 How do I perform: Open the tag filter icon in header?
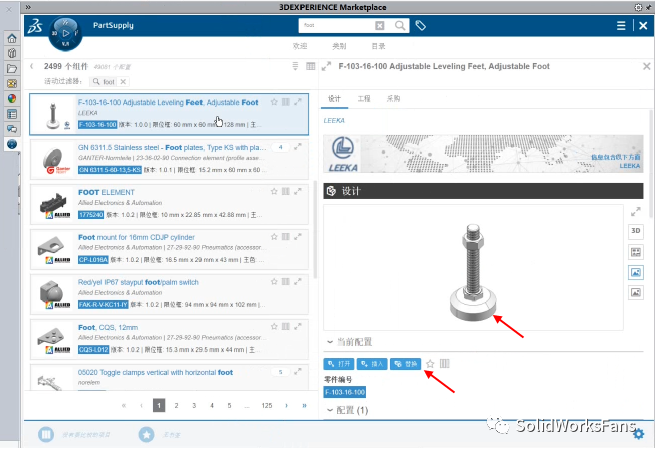tap(420, 26)
